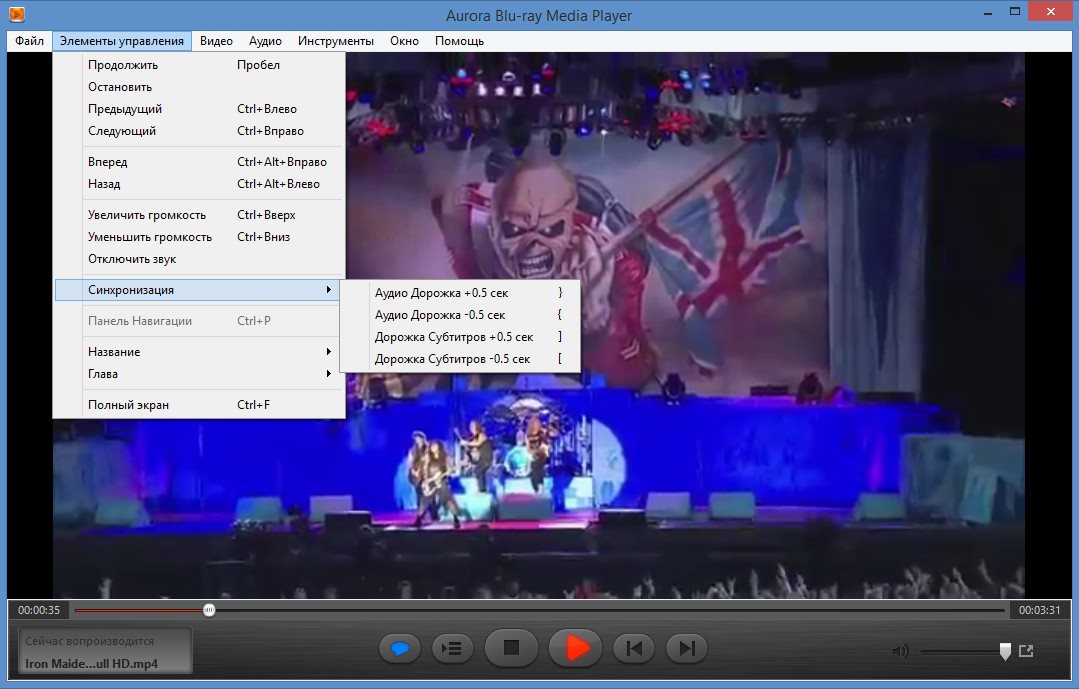Select Продолжить menu entry
Image resolution: width=1079 pixels, height=689 pixels.
199,65
